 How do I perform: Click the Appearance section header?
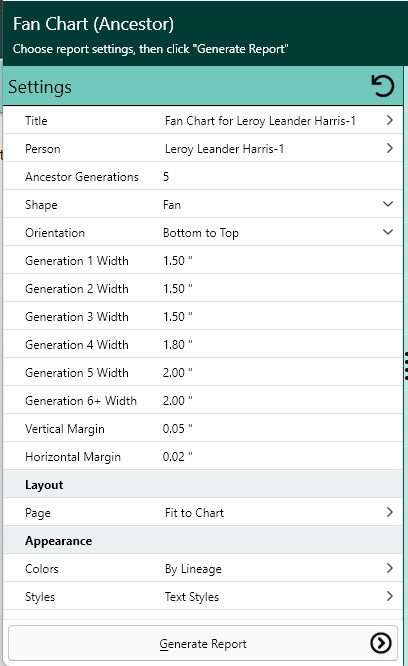click(59, 541)
